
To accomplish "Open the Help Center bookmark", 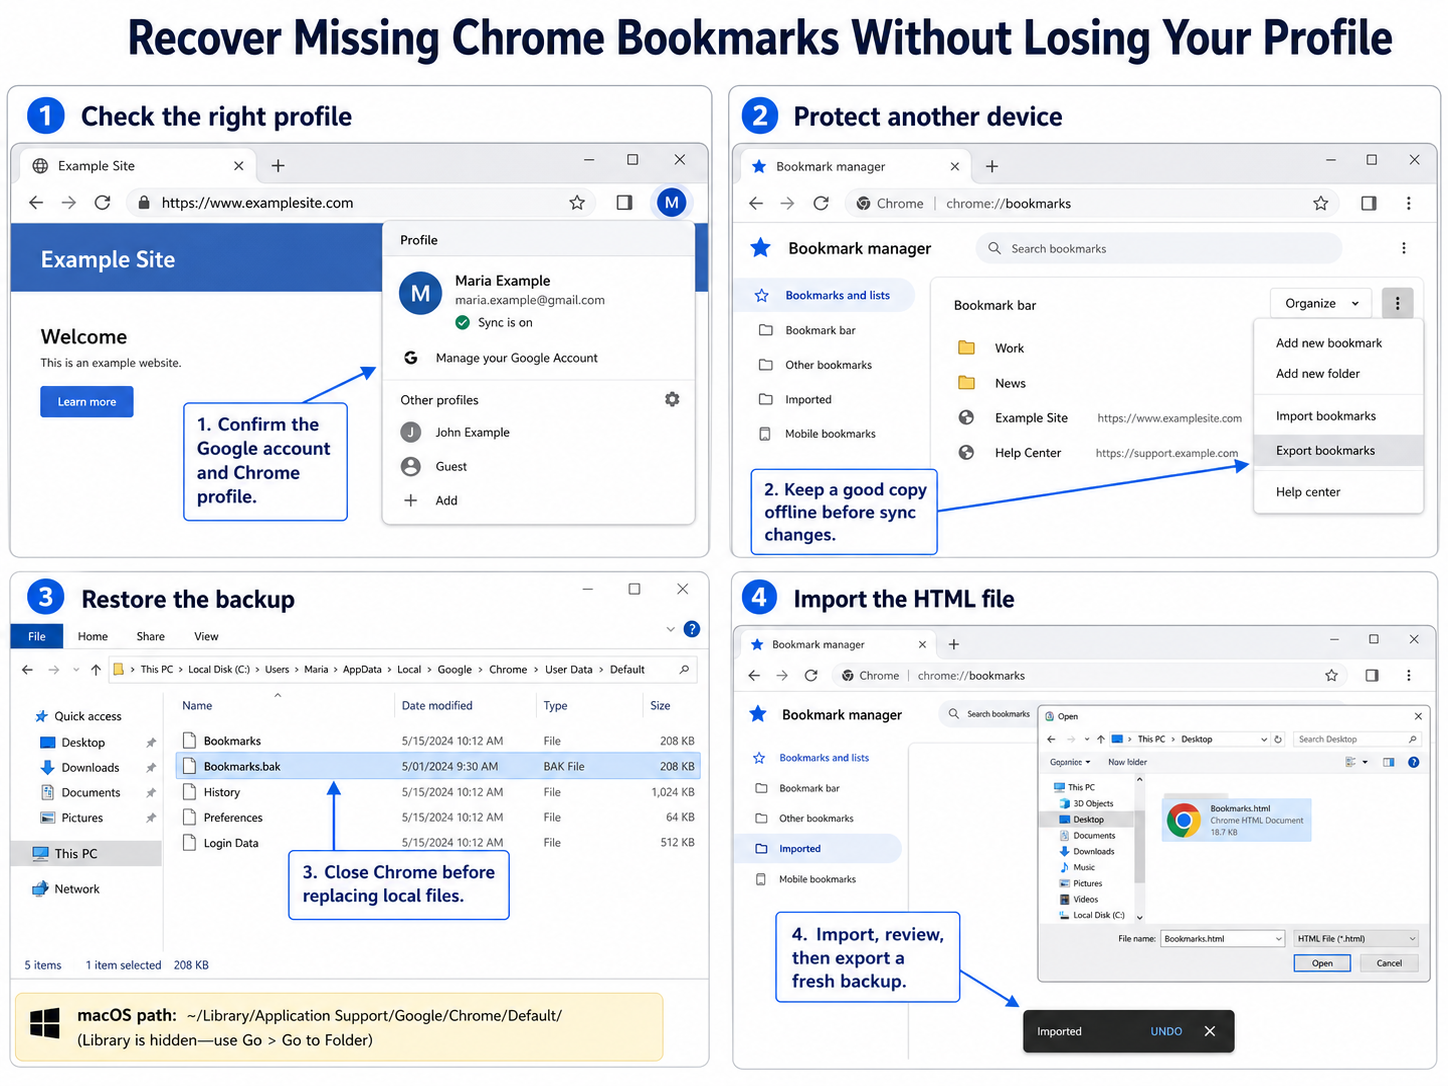I will point(1098,453).
